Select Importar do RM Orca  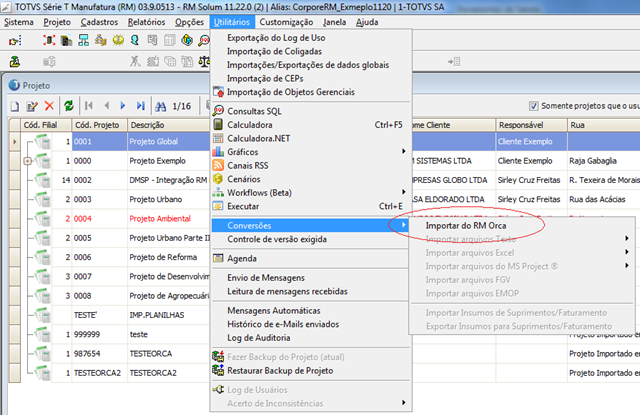click(x=466, y=226)
